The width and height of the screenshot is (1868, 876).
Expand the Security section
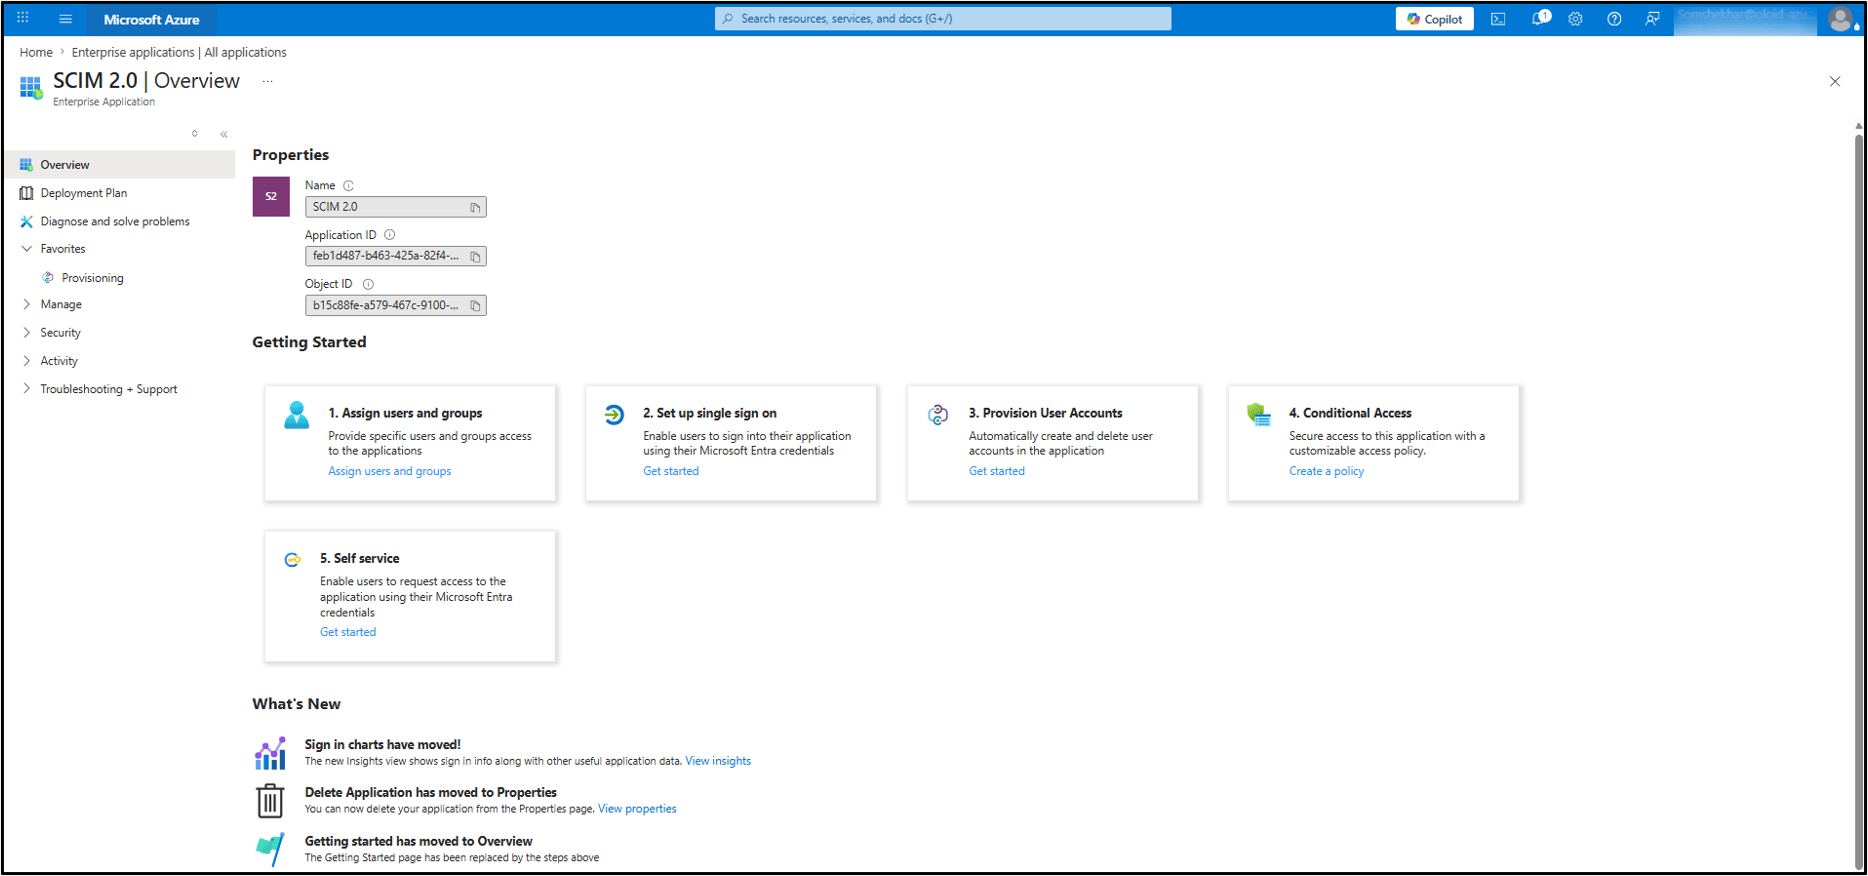tap(27, 333)
